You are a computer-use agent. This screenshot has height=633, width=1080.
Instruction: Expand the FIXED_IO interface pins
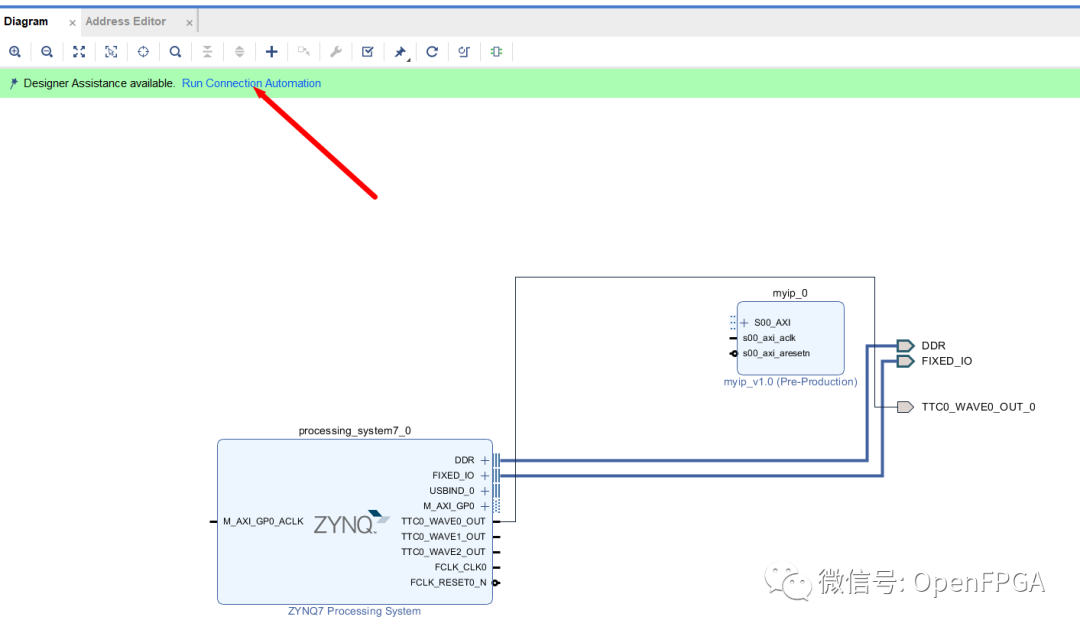click(484, 475)
